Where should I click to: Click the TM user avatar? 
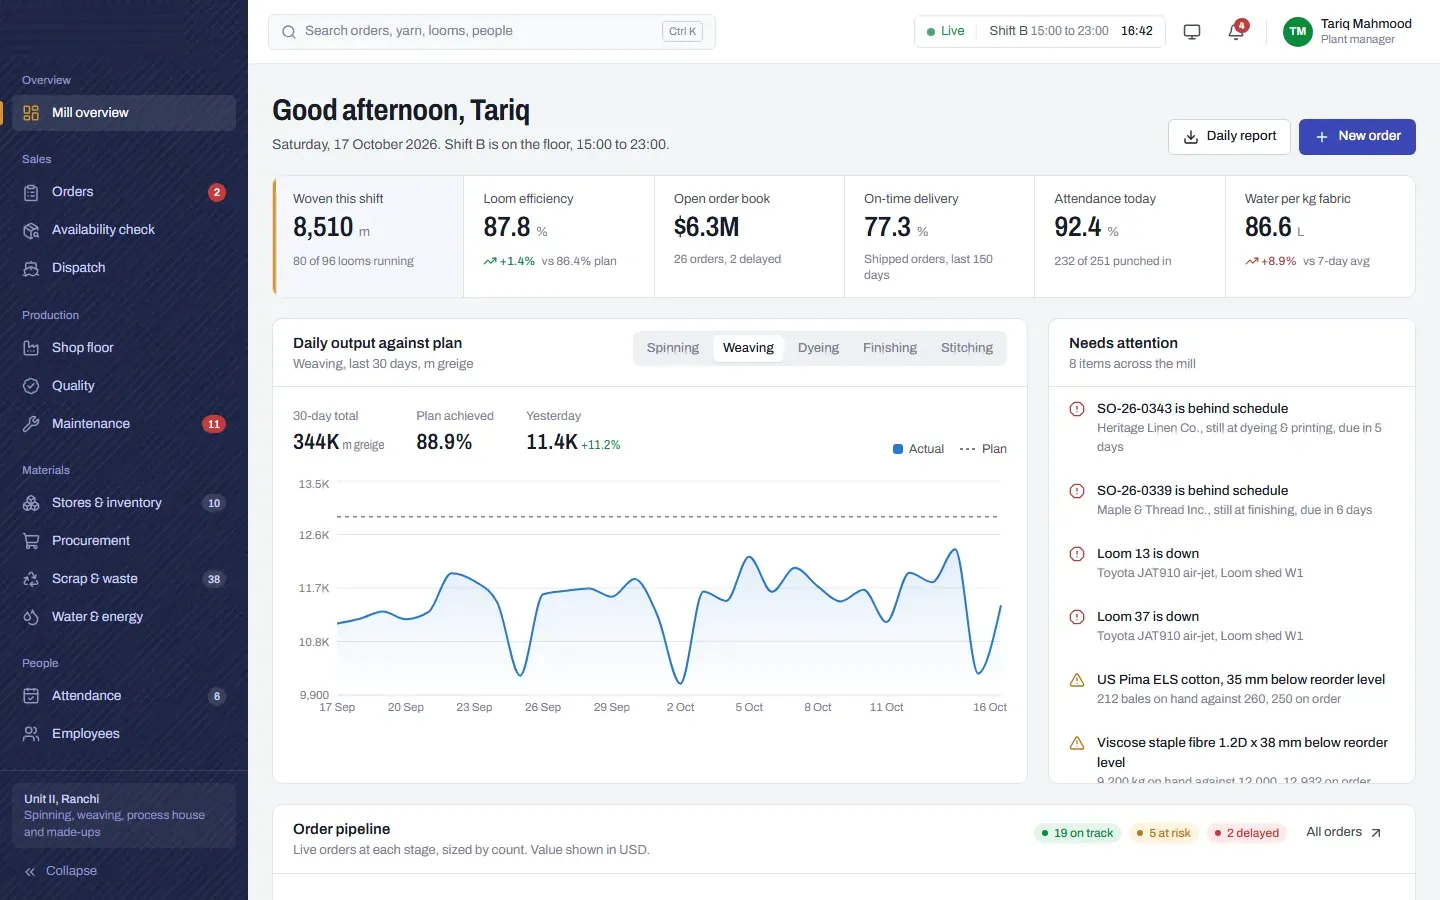click(1297, 32)
